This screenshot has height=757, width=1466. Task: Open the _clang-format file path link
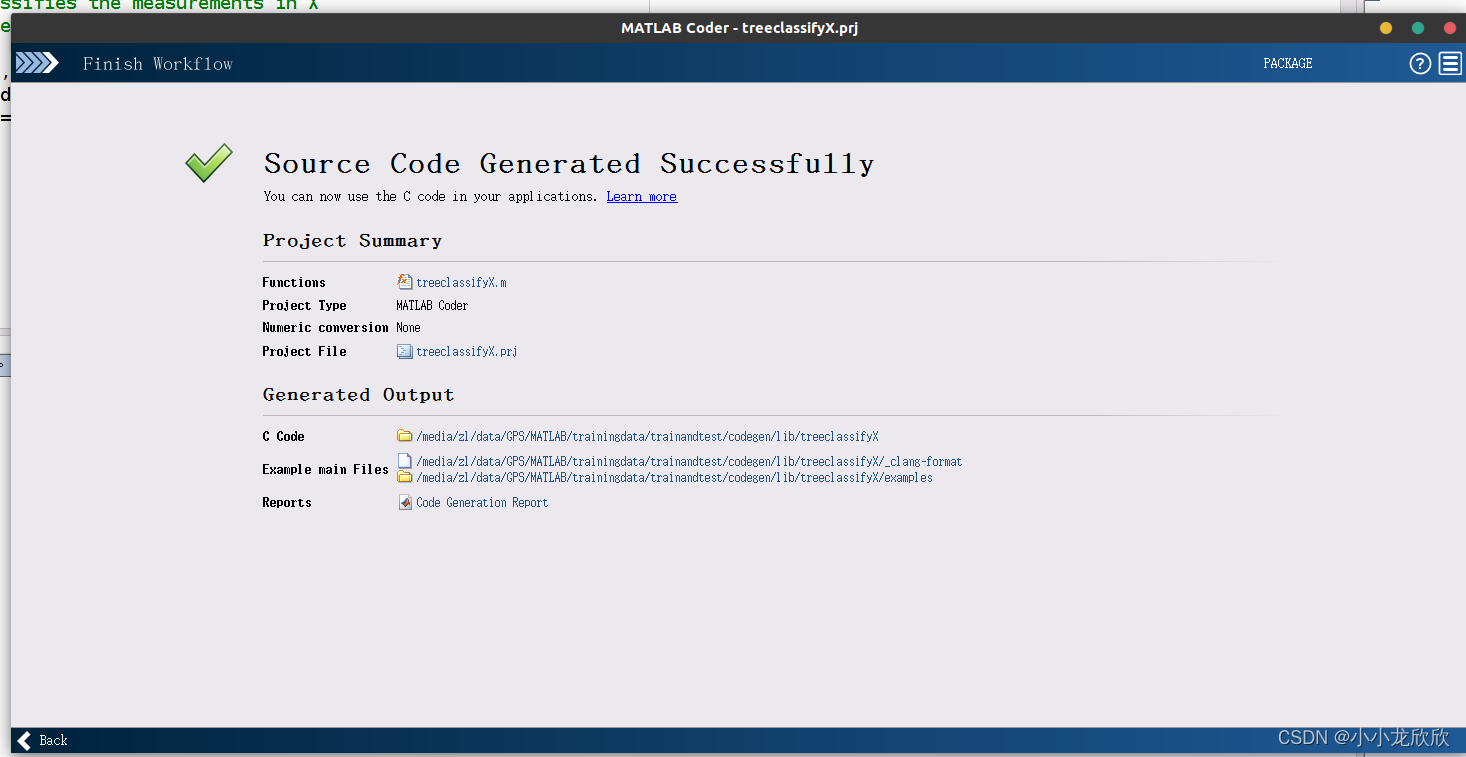tap(689, 462)
